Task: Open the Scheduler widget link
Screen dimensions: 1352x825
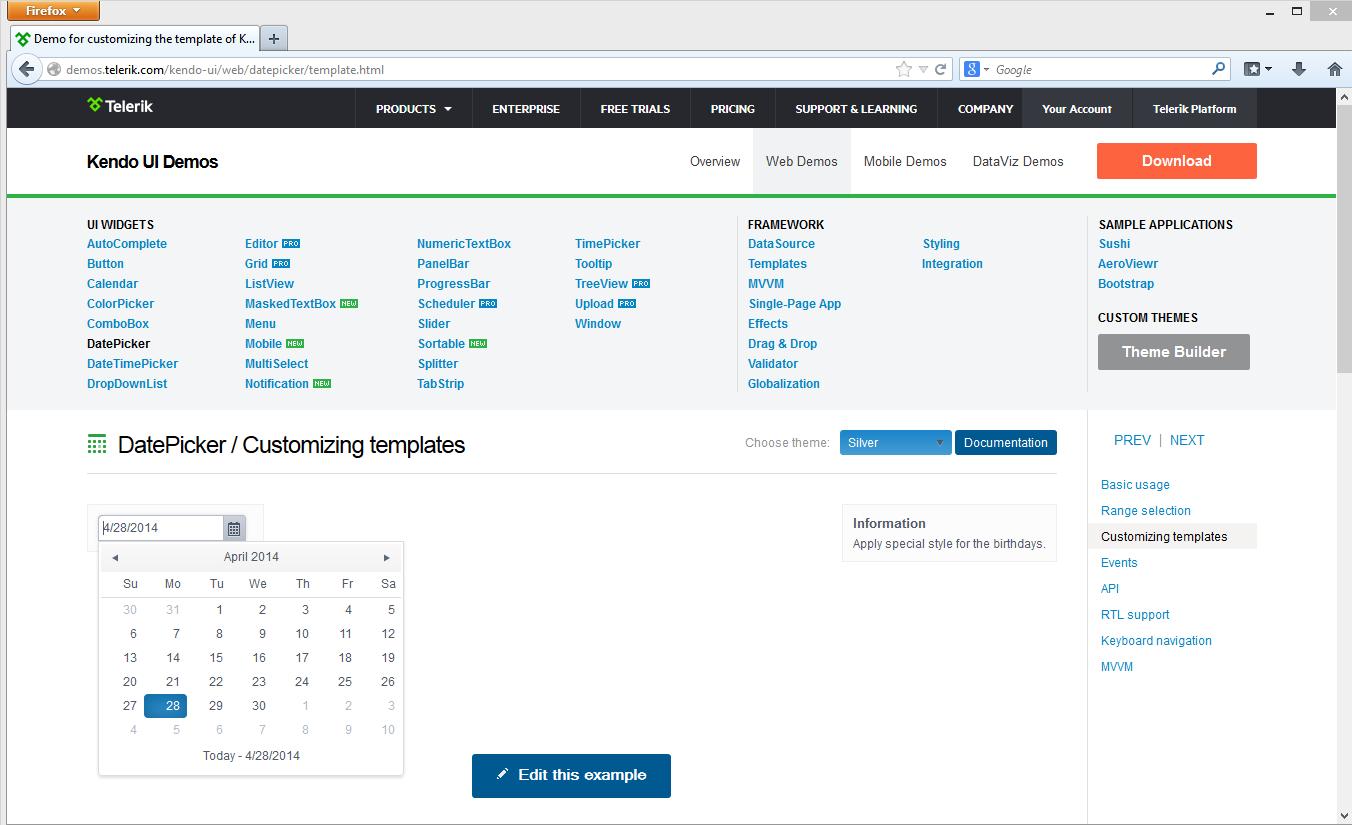Action: [x=446, y=304]
